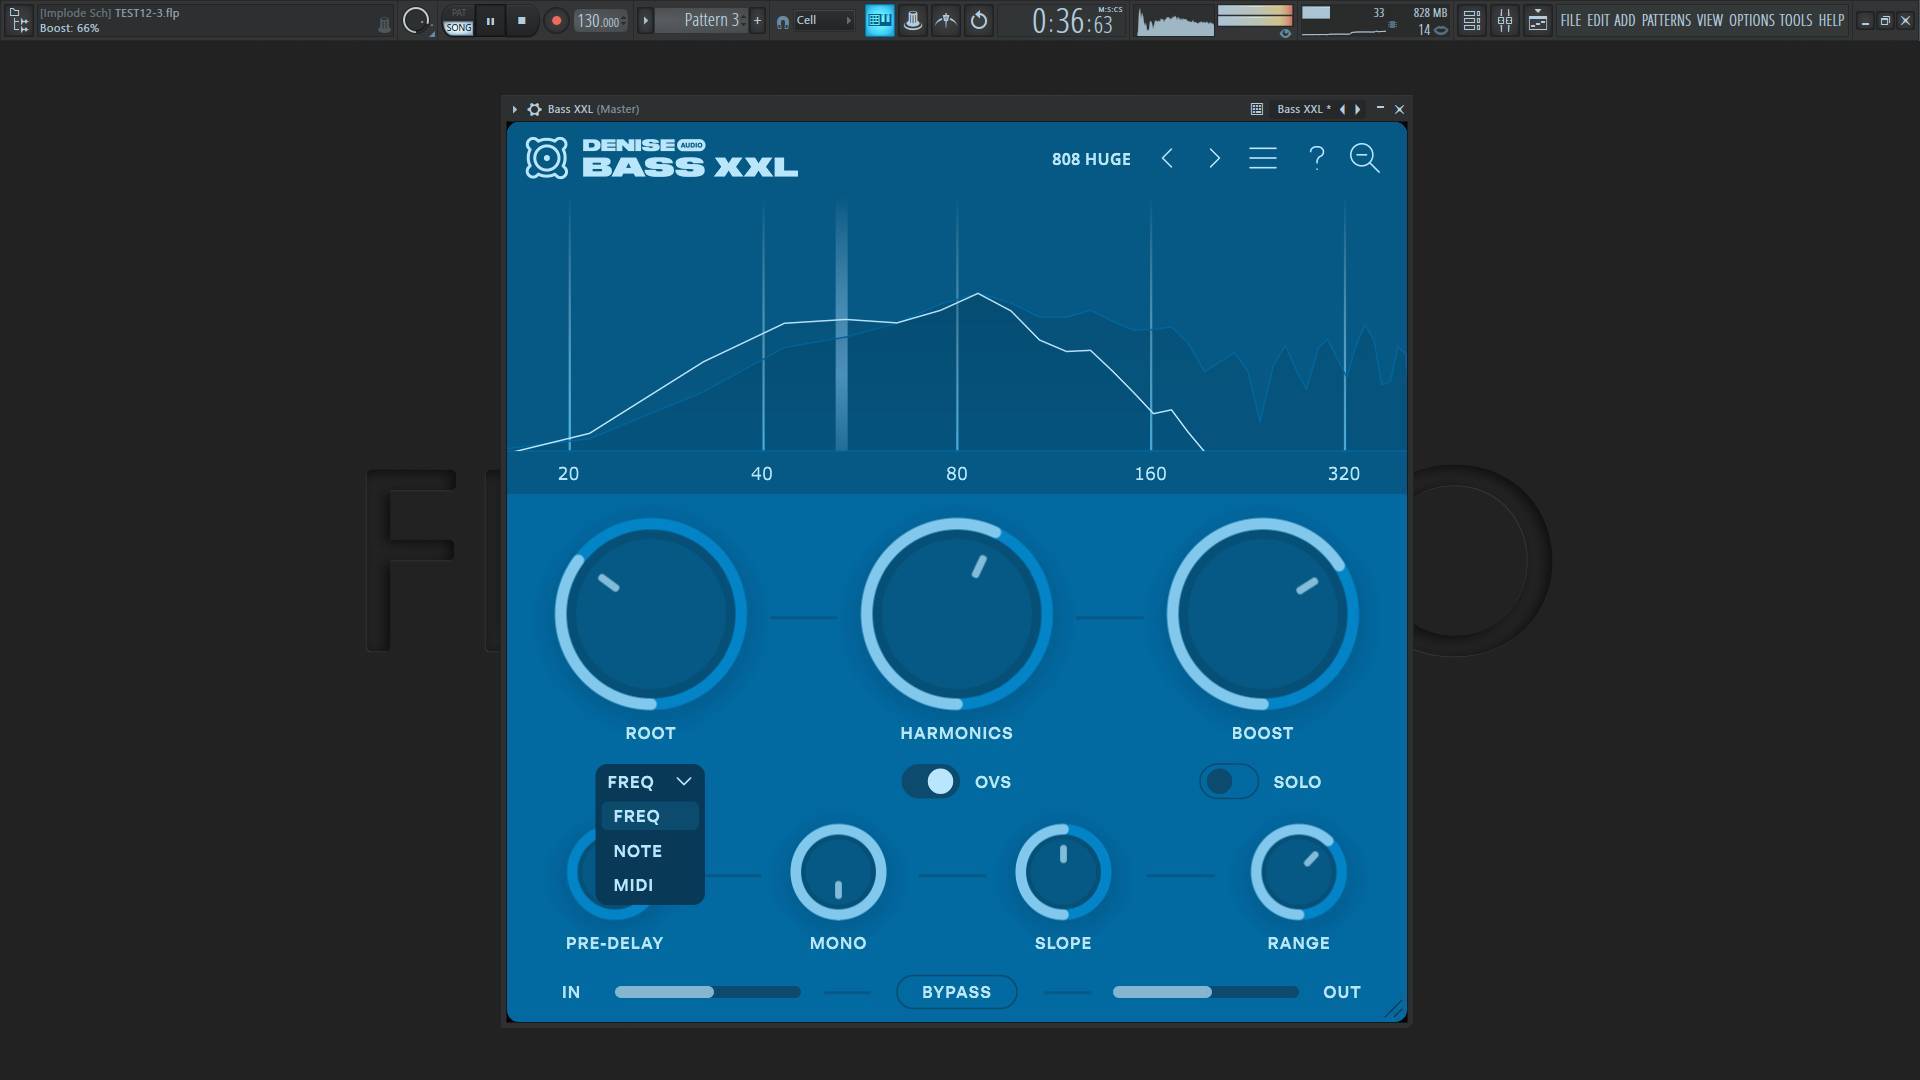Click the Denise Audio speaker logo

(546, 158)
